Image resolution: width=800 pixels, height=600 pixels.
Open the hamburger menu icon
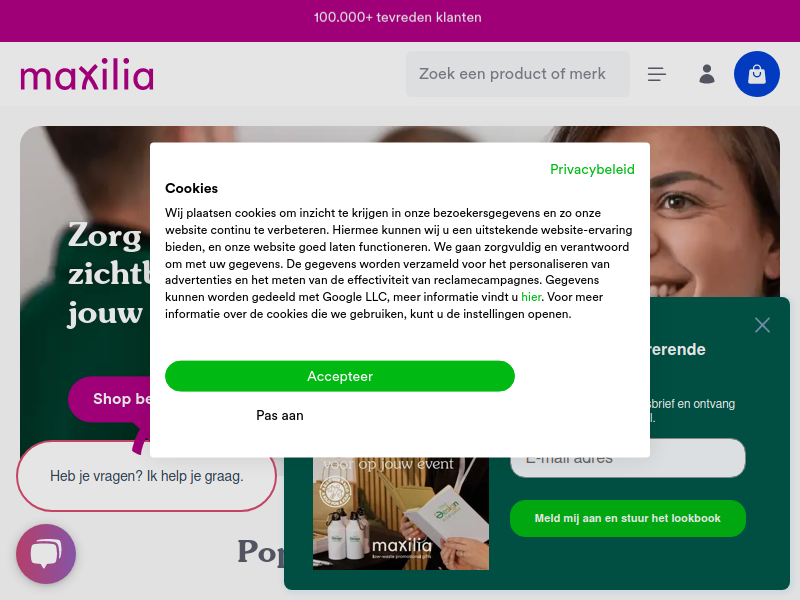tap(657, 74)
